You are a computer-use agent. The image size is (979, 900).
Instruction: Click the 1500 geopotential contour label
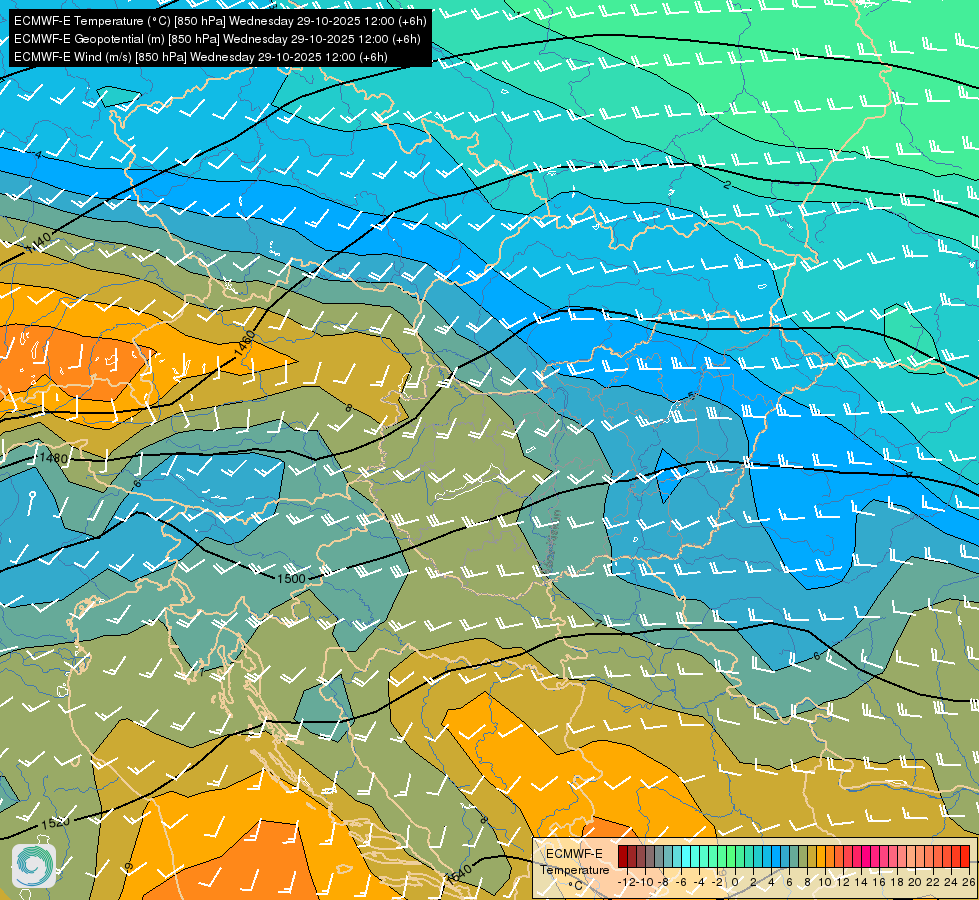291,578
